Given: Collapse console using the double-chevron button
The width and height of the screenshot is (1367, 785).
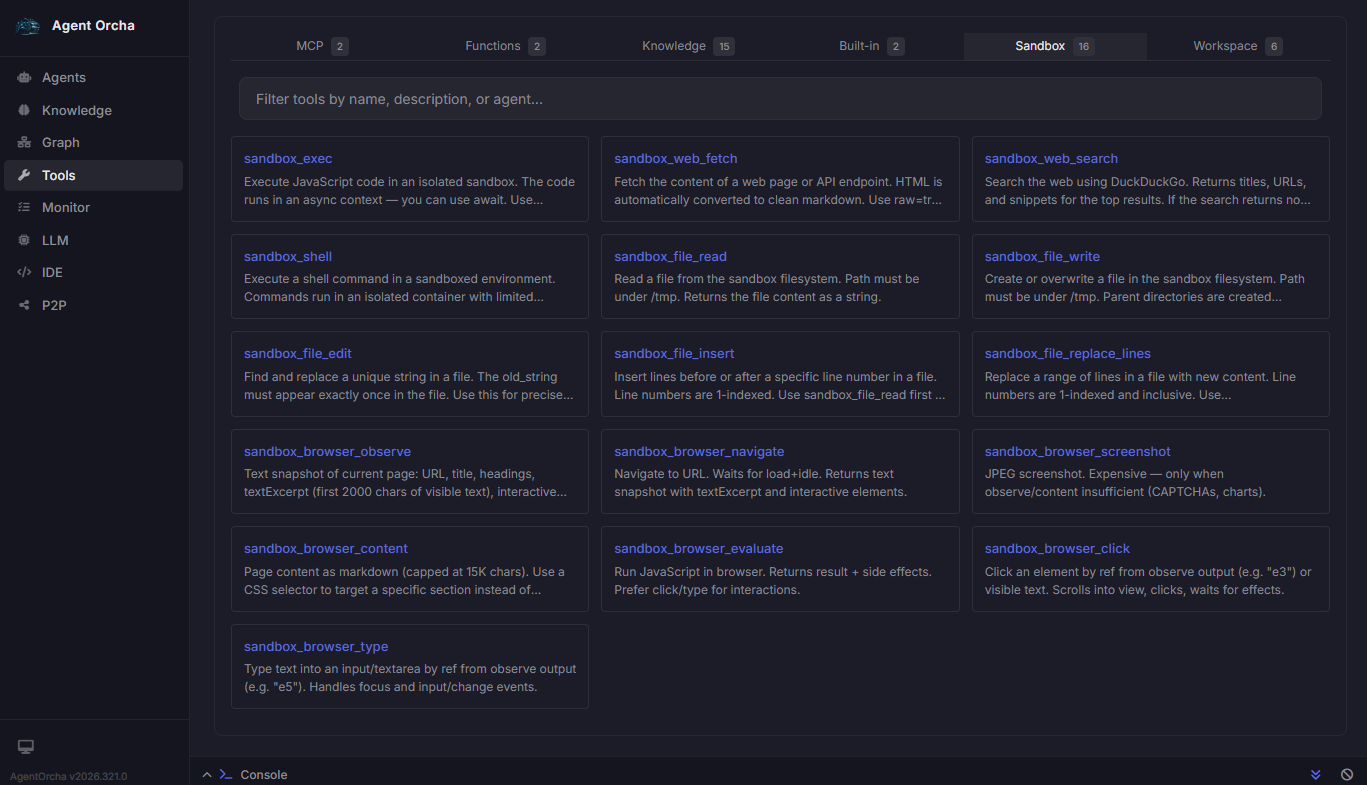Looking at the screenshot, I should coord(1315,774).
